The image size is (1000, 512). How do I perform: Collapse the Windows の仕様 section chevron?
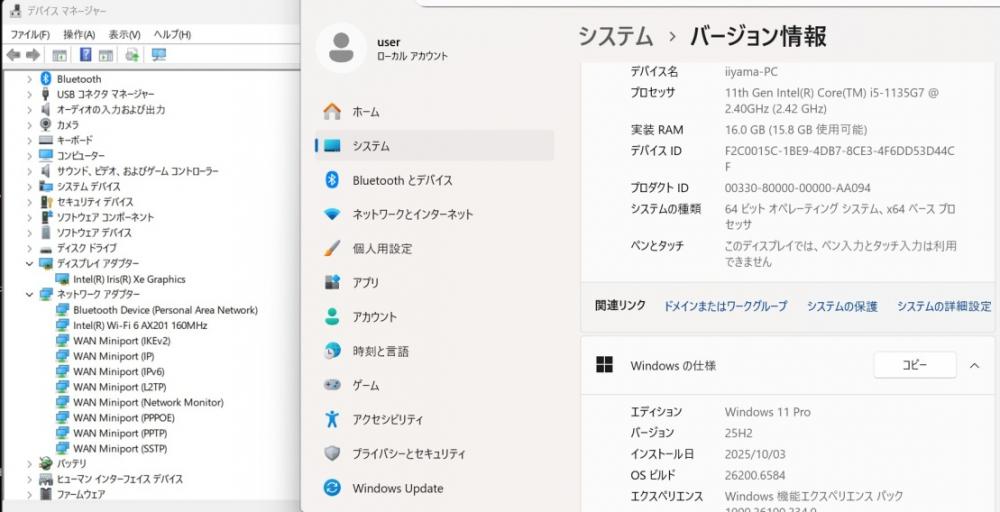[x=974, y=366]
